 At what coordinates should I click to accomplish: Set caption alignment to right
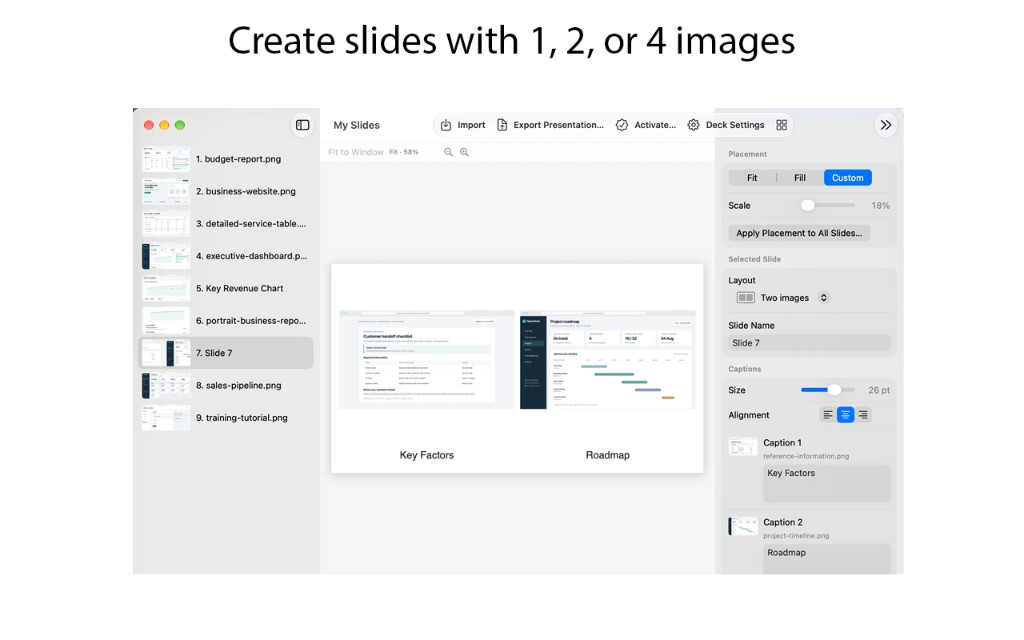click(863, 415)
